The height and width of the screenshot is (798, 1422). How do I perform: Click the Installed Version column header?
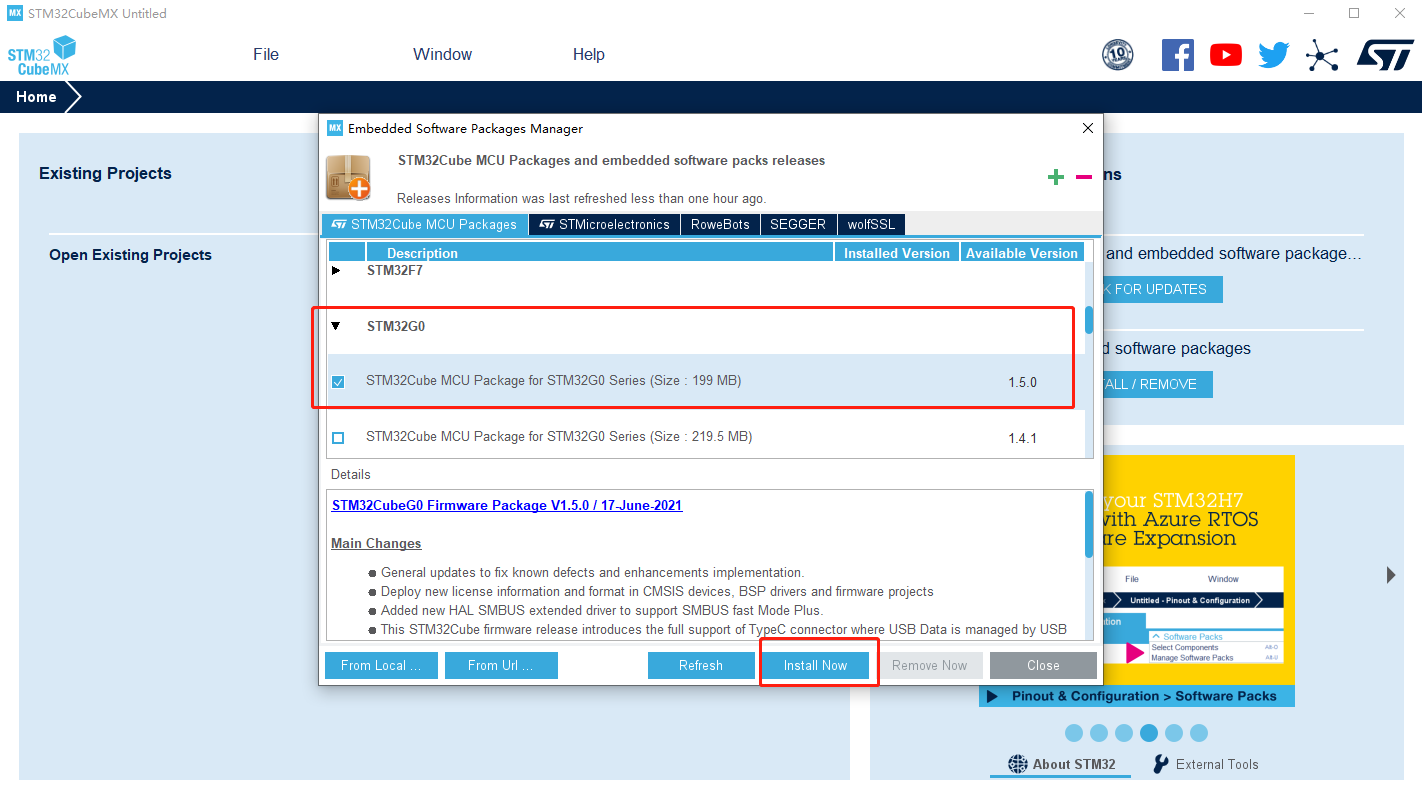[x=897, y=253]
